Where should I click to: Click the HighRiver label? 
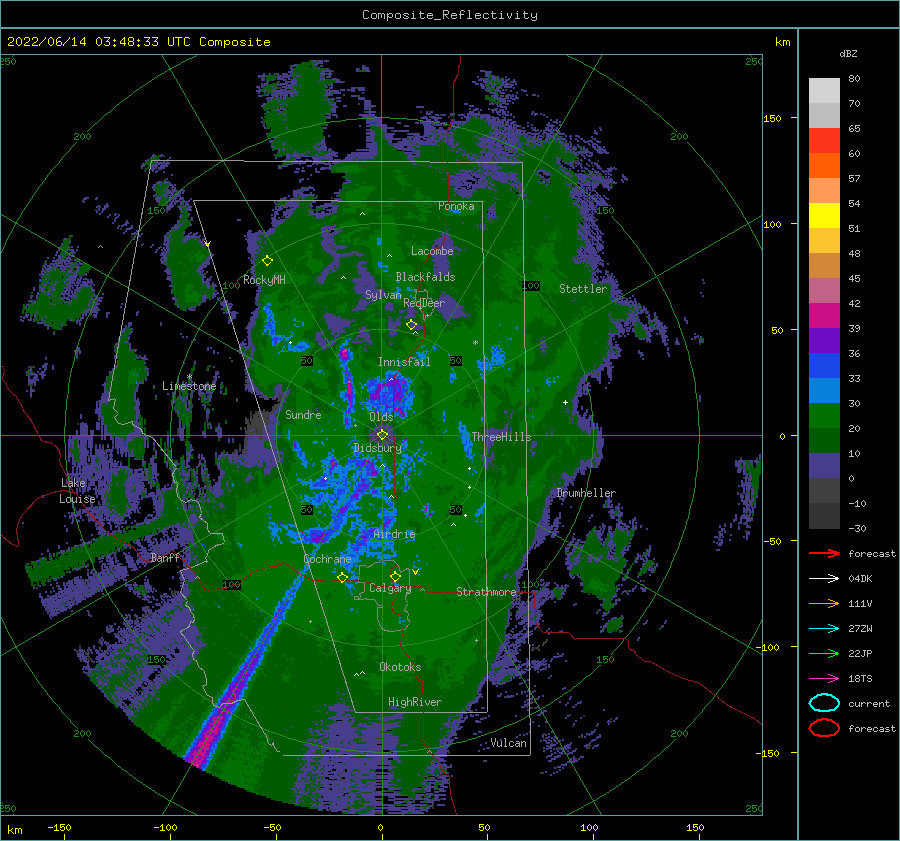pyautogui.click(x=415, y=702)
